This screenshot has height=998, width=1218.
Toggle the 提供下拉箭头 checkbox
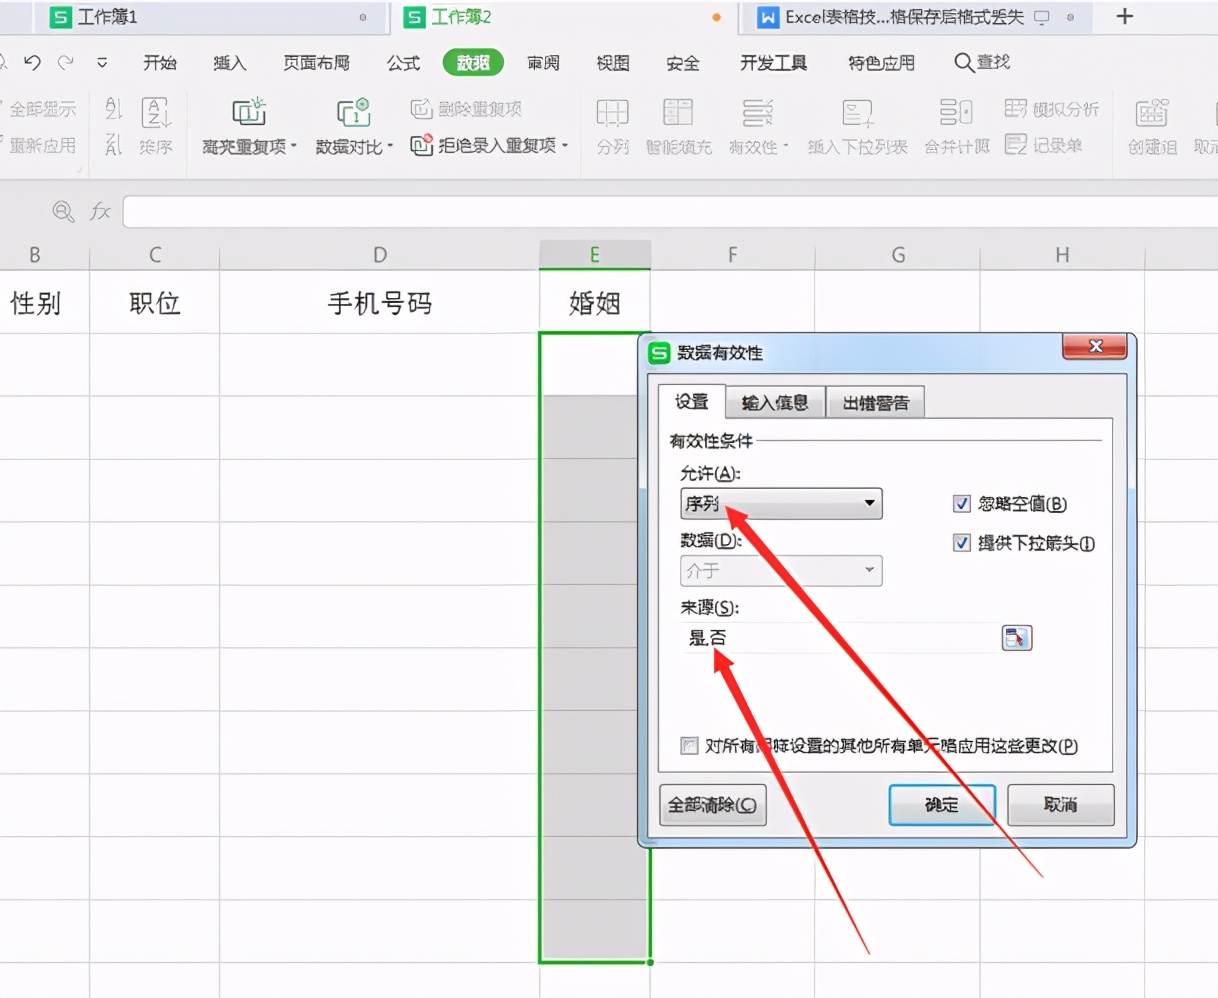tap(962, 543)
